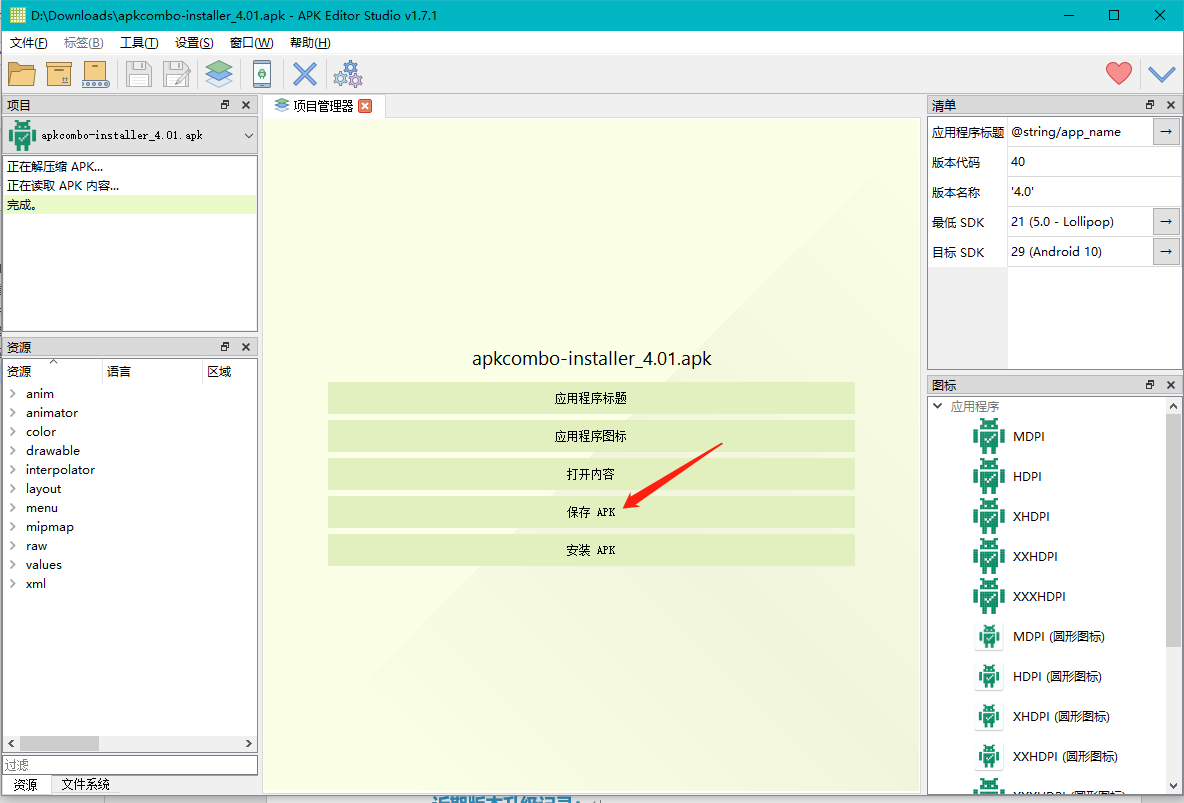Open the 文件(F) menu
Image resolution: width=1184 pixels, height=803 pixels.
point(29,43)
